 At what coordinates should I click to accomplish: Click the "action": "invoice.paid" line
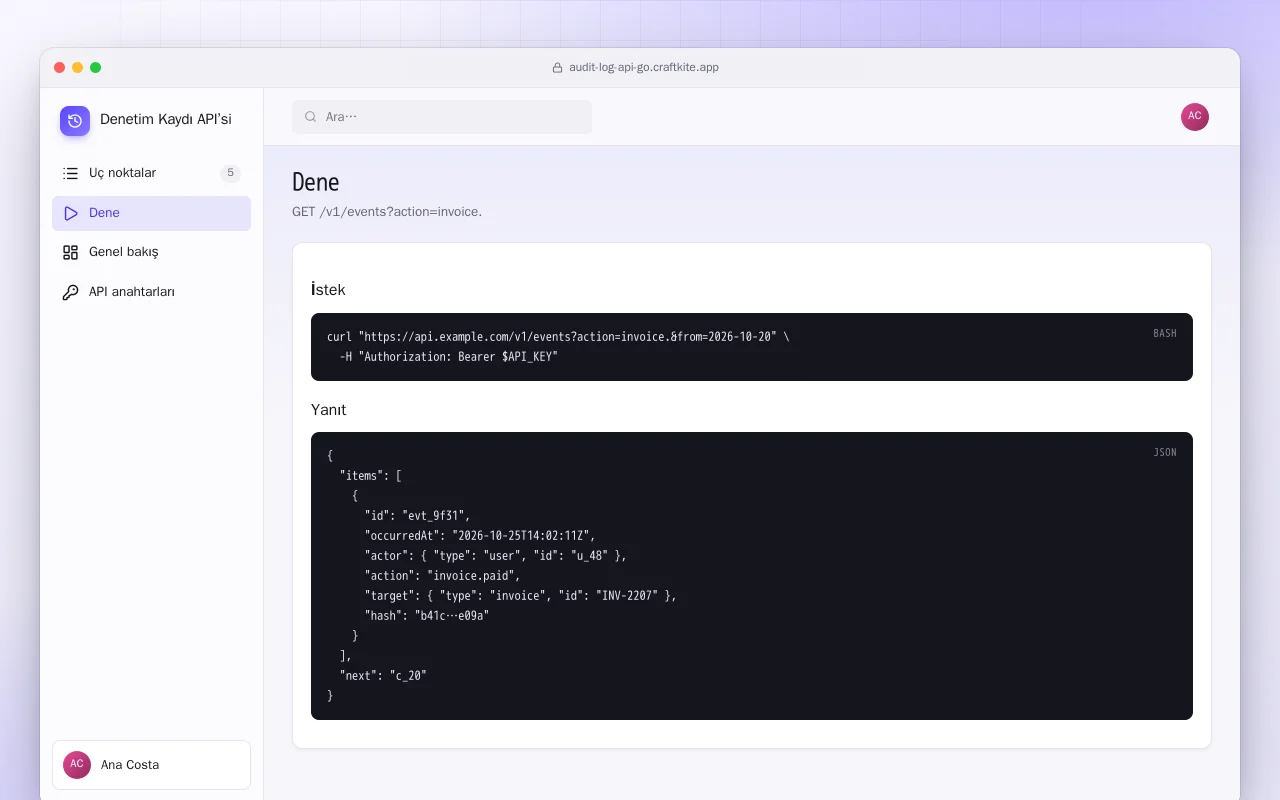pyautogui.click(x=443, y=576)
